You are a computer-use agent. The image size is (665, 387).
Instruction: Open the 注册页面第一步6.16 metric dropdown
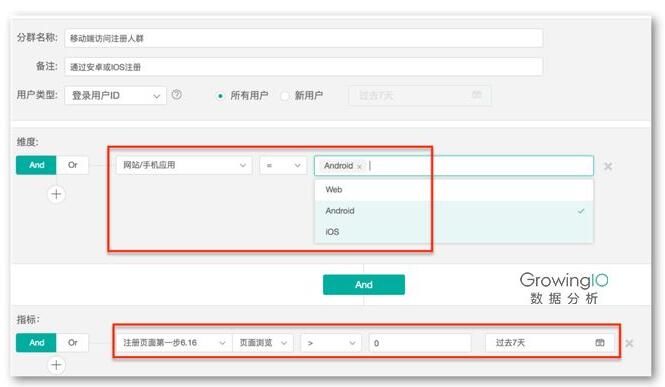pos(174,342)
